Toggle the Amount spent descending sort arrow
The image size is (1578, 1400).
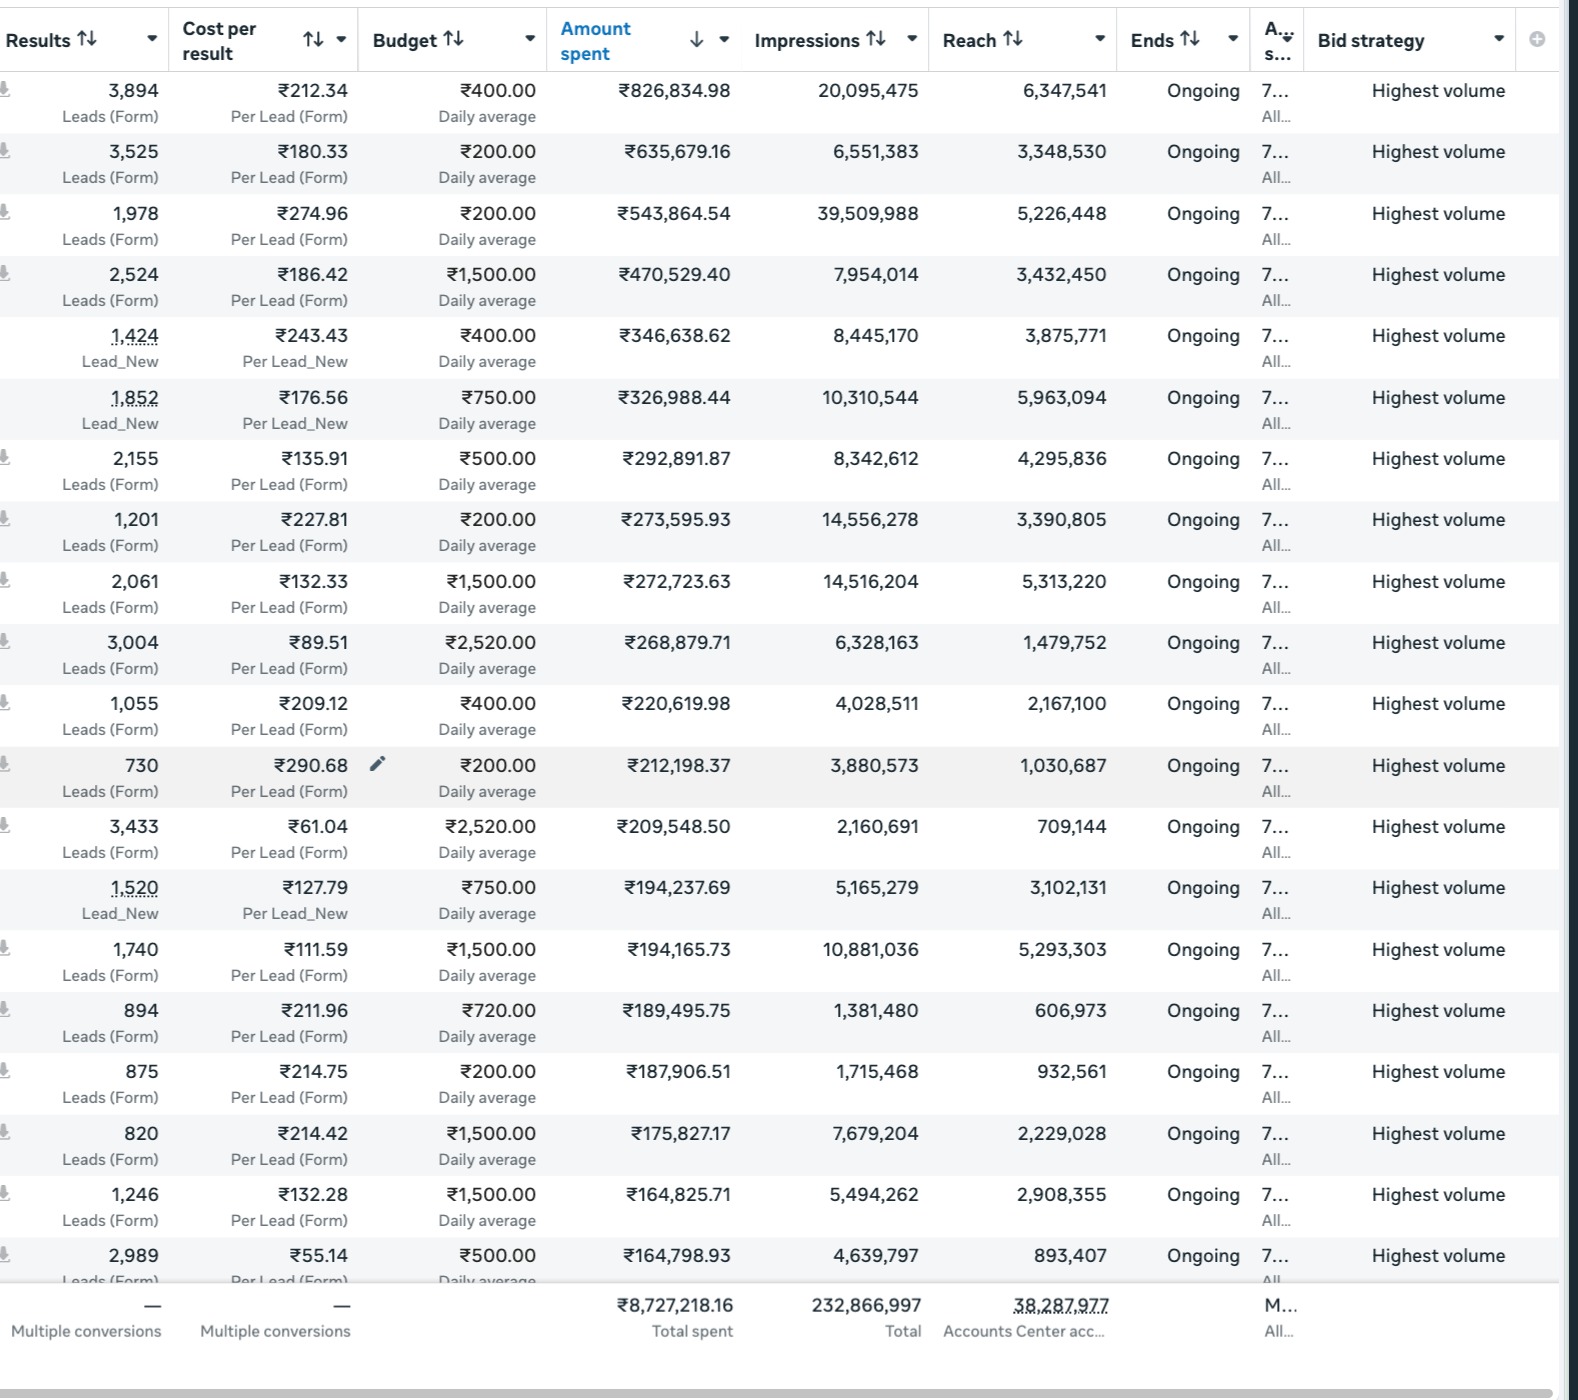click(697, 40)
